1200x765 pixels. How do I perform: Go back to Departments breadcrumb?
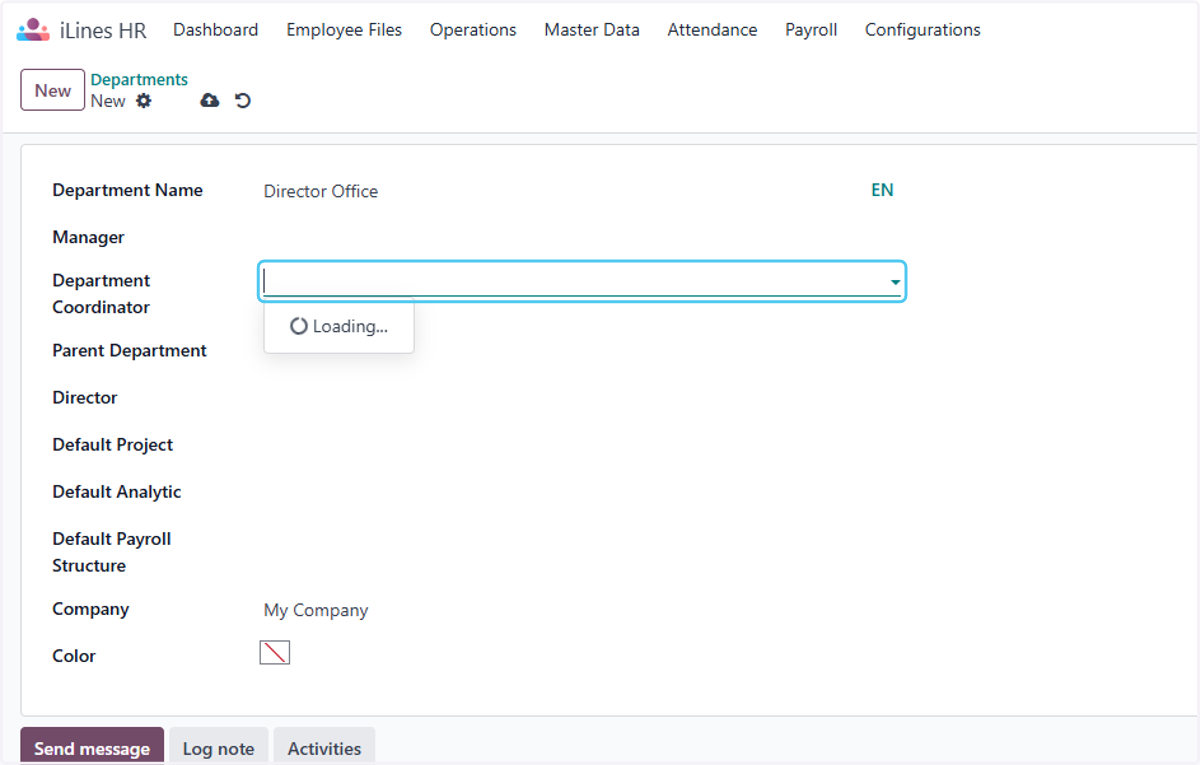pos(139,80)
